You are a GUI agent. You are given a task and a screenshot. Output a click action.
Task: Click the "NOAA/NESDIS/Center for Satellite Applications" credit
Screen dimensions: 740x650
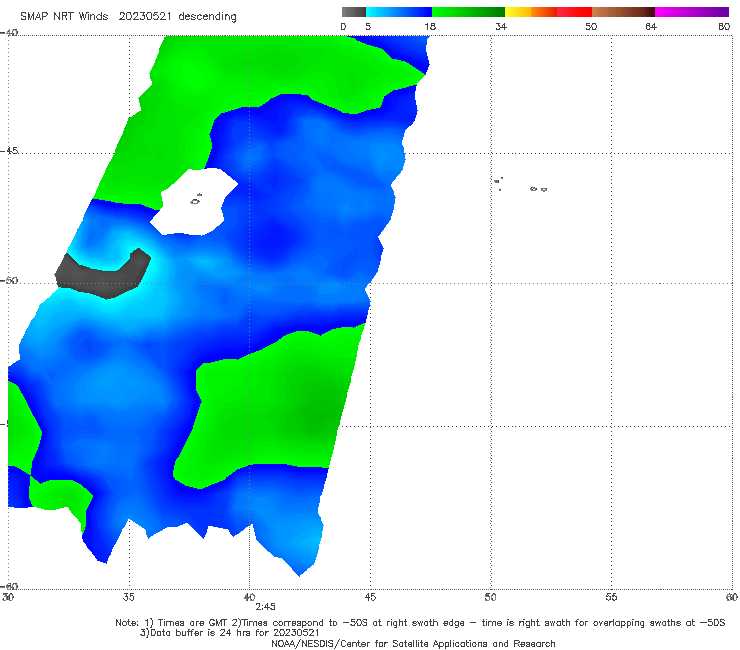(413, 643)
